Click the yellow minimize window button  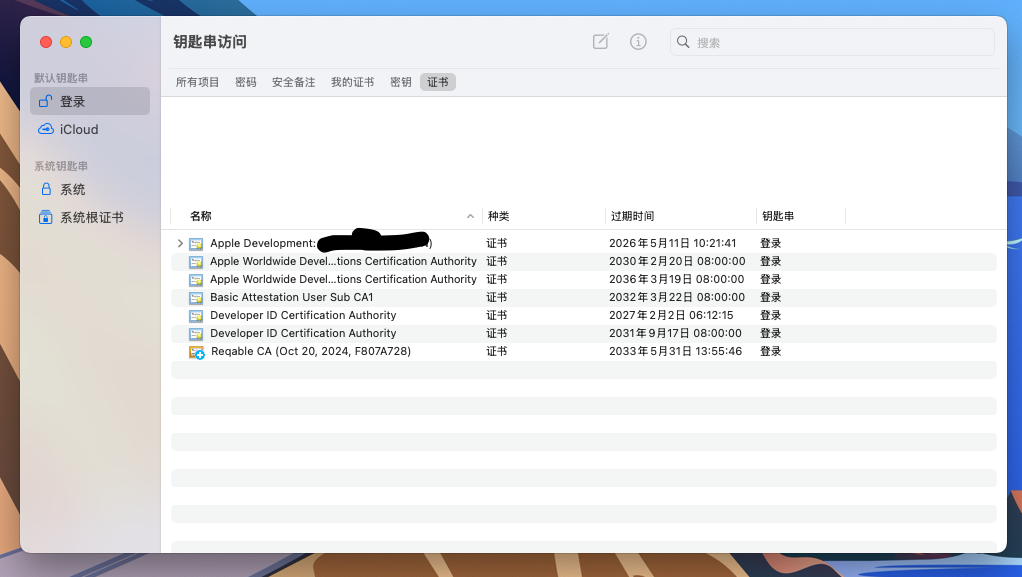coord(66,42)
